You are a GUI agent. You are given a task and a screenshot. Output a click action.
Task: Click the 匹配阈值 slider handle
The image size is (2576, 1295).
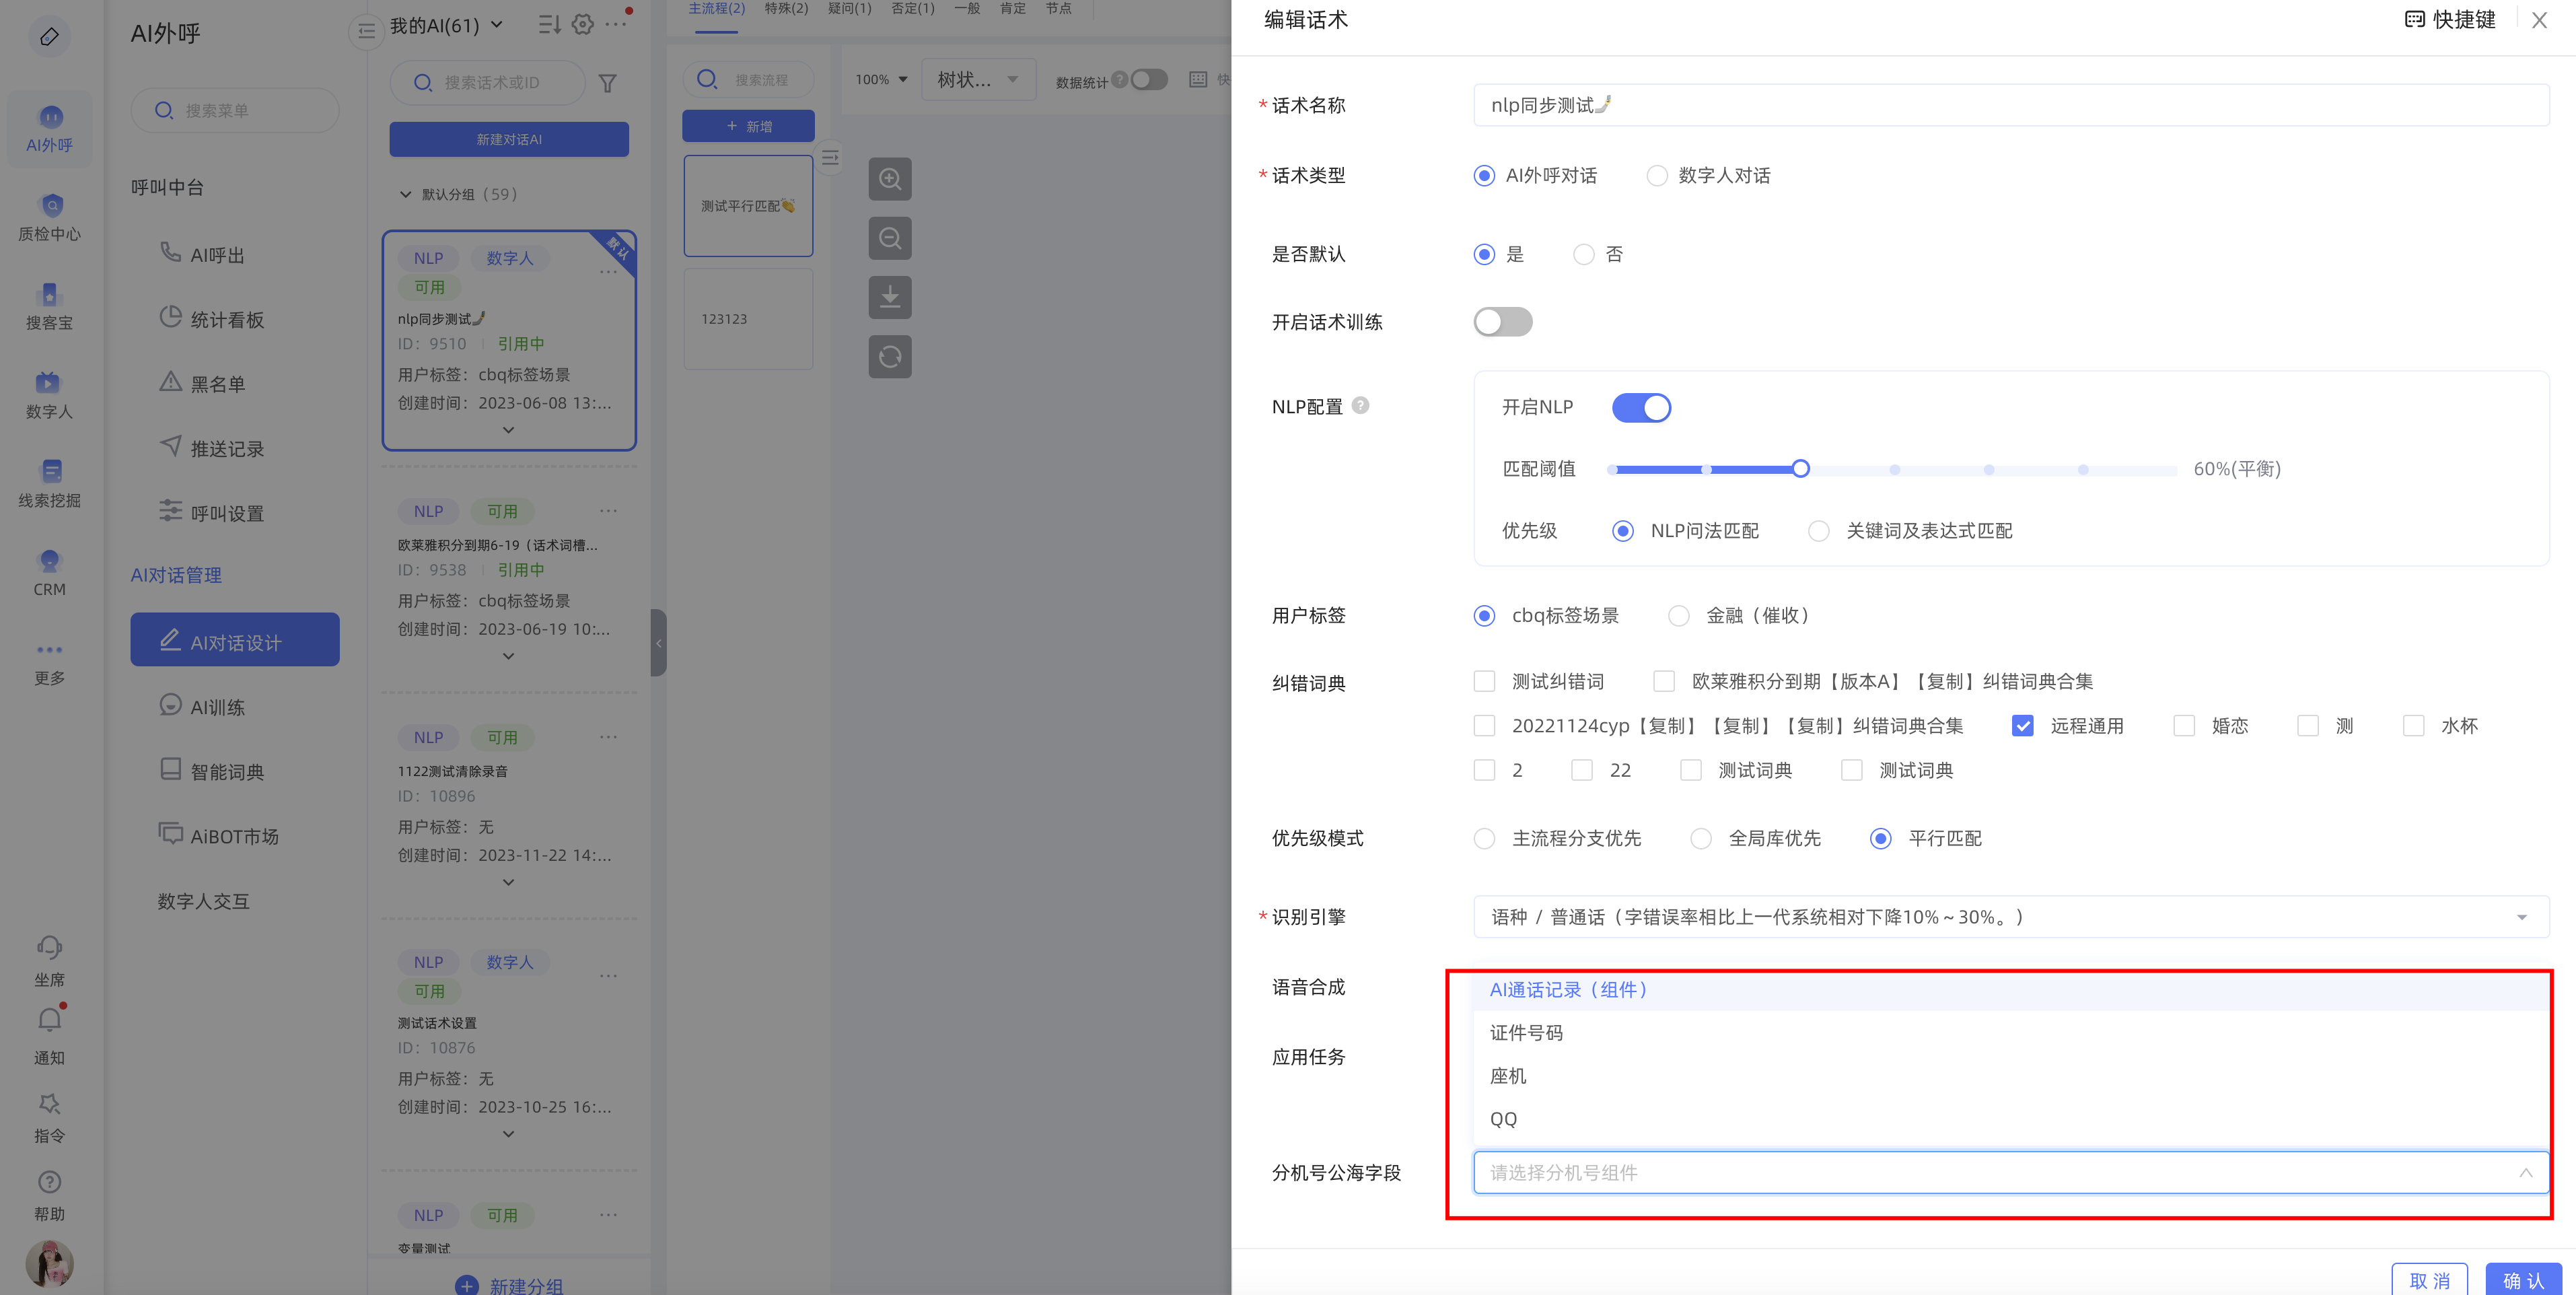pyautogui.click(x=1800, y=469)
